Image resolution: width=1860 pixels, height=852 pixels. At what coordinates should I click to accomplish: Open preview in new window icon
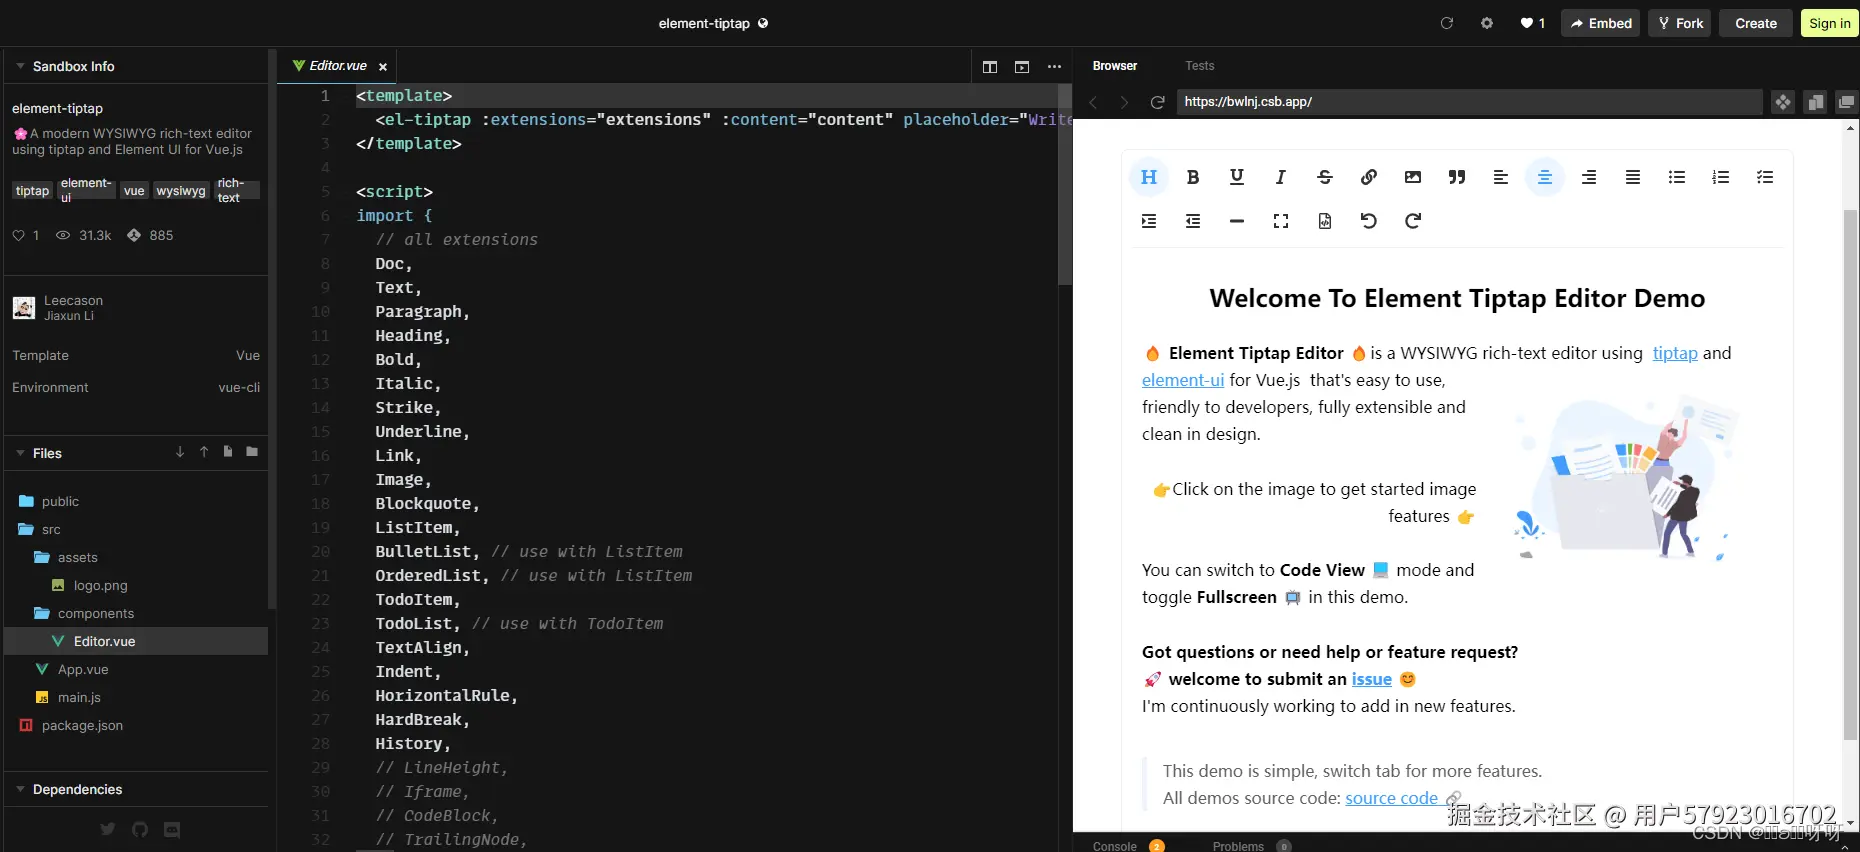pos(1846,102)
